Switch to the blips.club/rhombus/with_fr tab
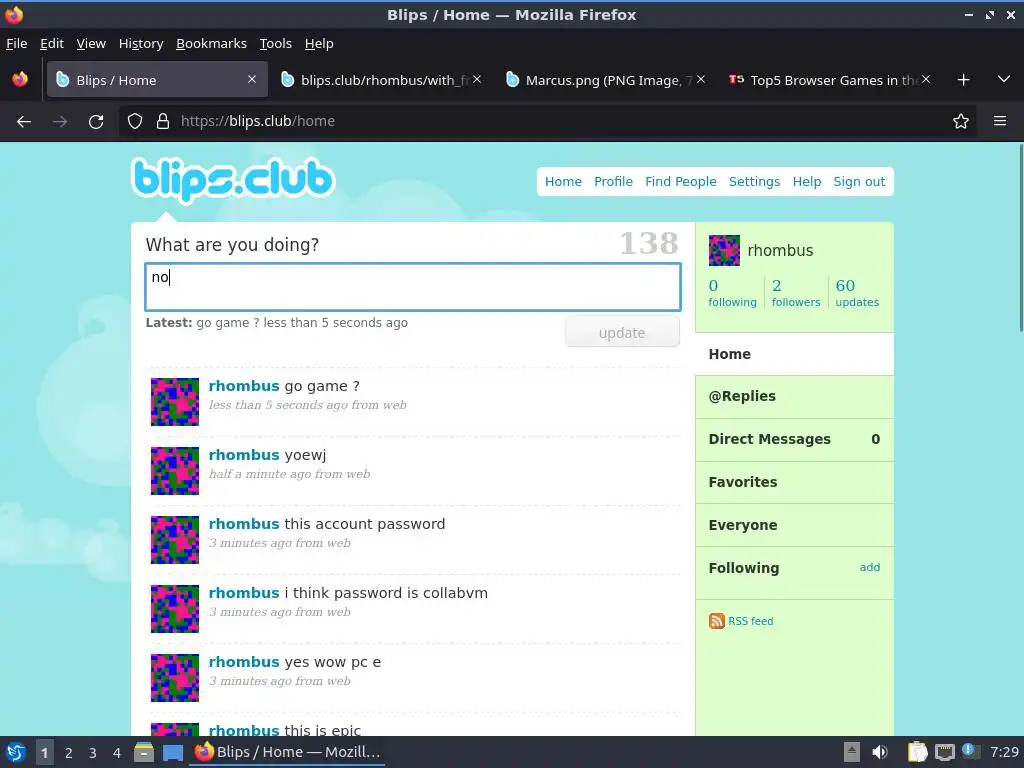 pos(382,80)
